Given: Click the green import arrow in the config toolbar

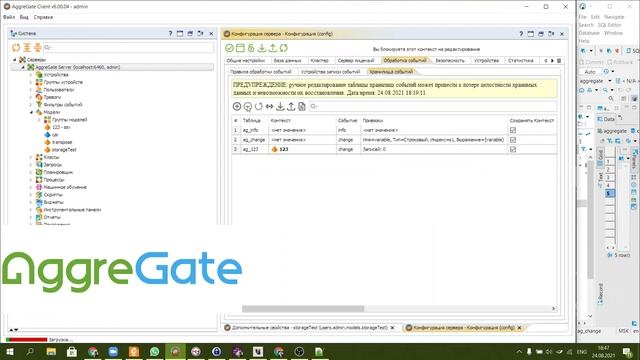Looking at the screenshot, I should (x=262, y=48).
